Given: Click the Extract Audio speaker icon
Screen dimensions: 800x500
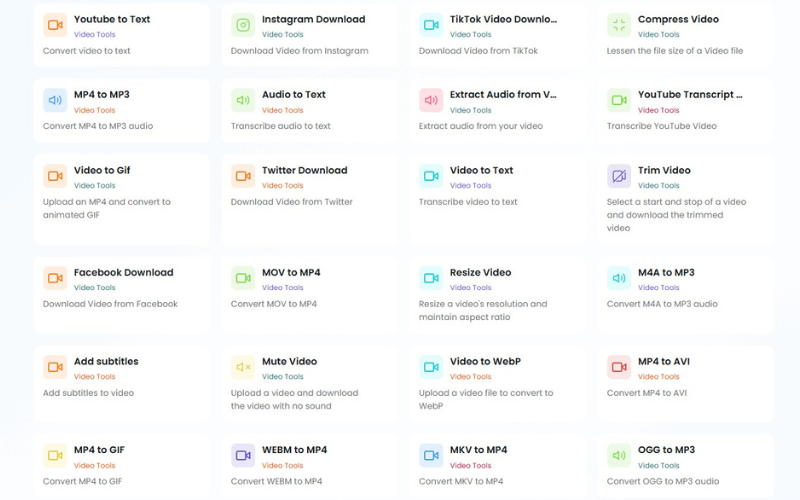Looking at the screenshot, I should point(431,100).
